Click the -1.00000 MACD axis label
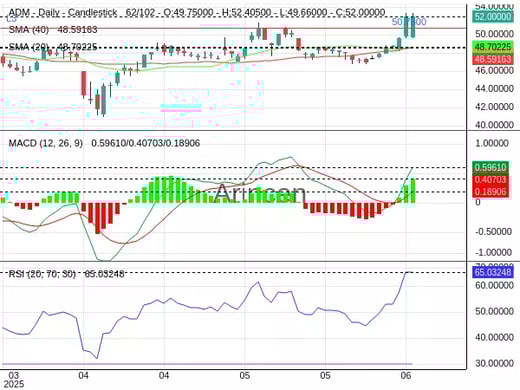 (493, 252)
